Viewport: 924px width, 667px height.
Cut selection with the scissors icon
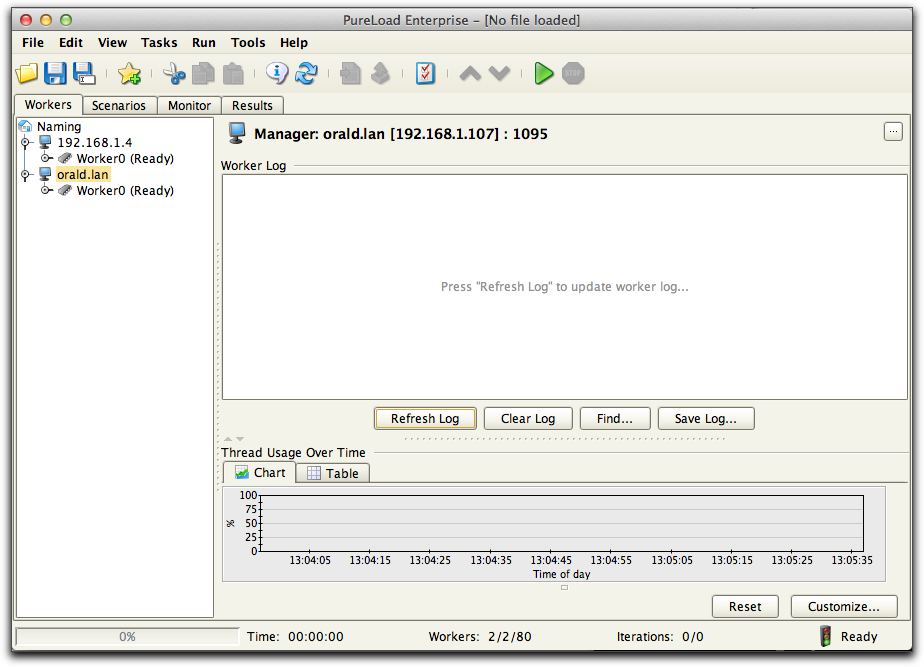click(174, 74)
